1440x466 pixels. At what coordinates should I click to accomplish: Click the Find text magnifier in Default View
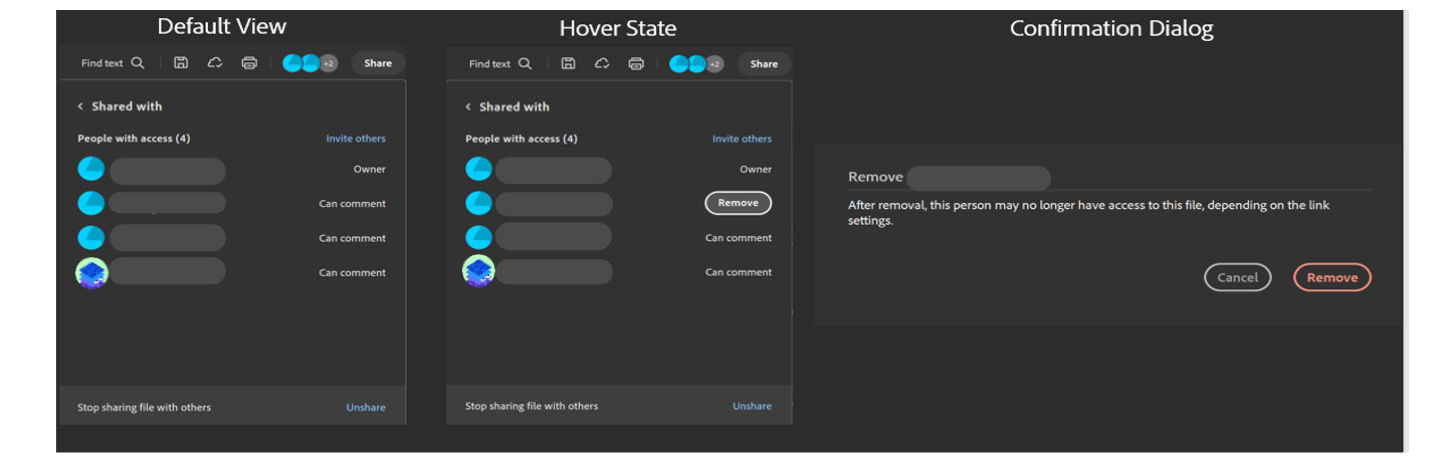[137, 63]
